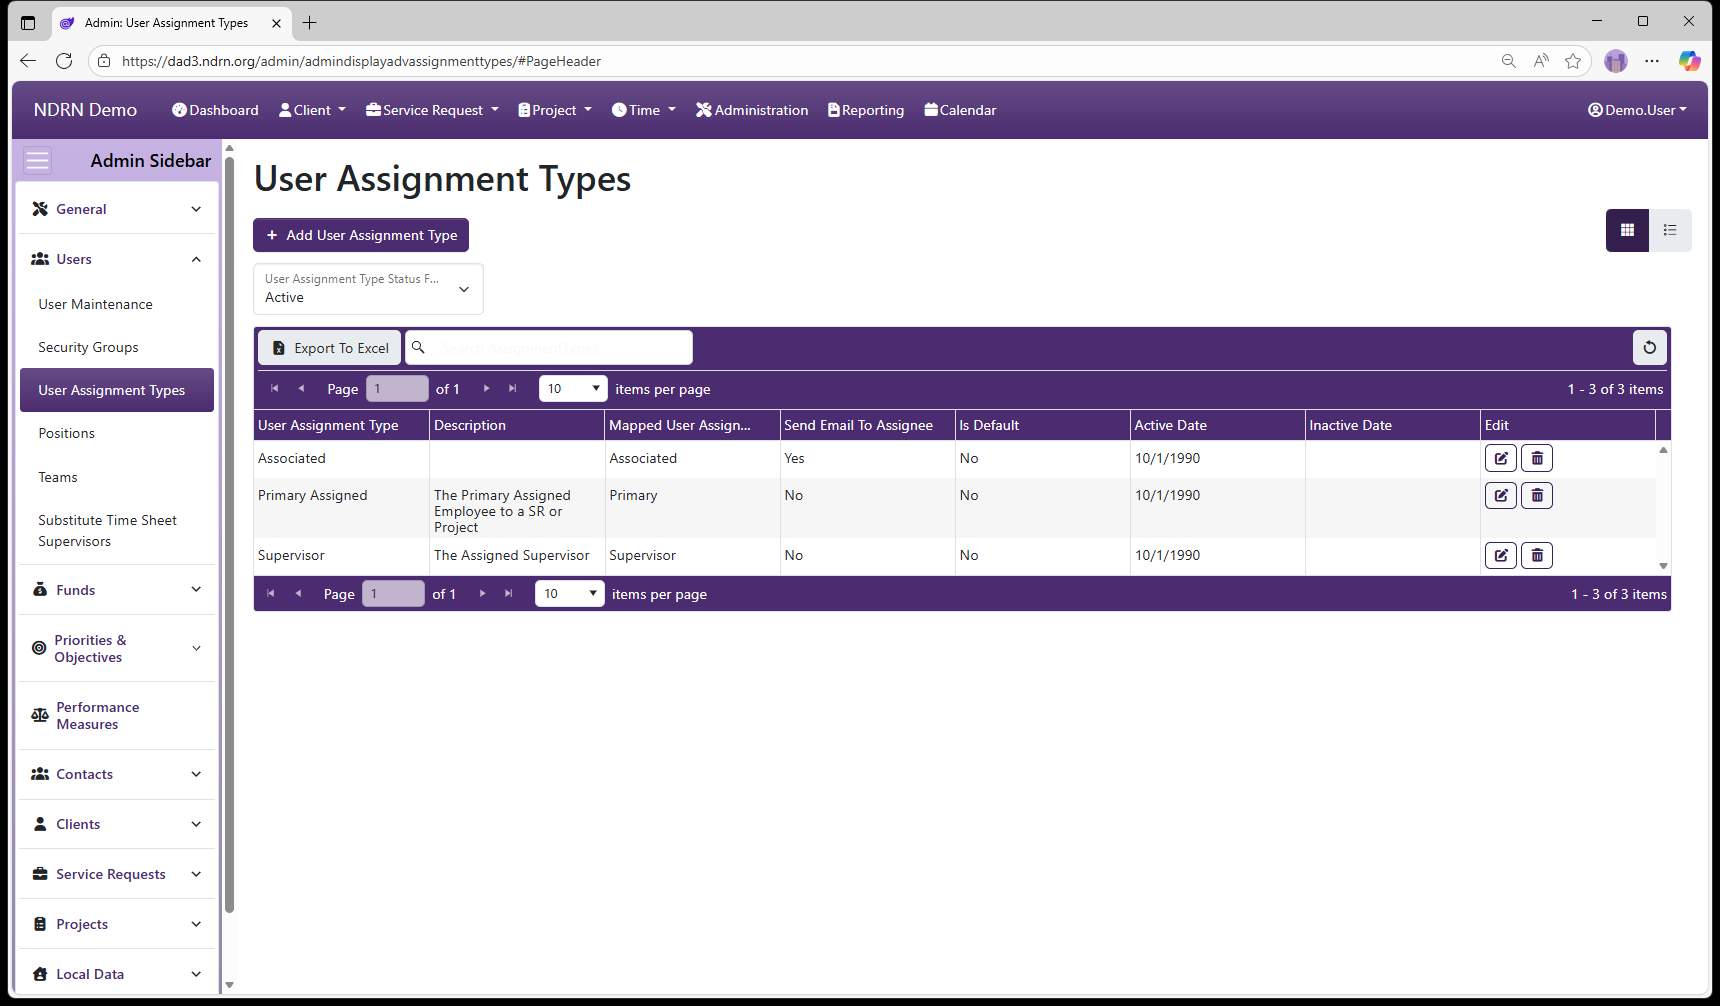Click the search magnifier icon in grid toolbar
The width and height of the screenshot is (1720, 1006).
418,347
